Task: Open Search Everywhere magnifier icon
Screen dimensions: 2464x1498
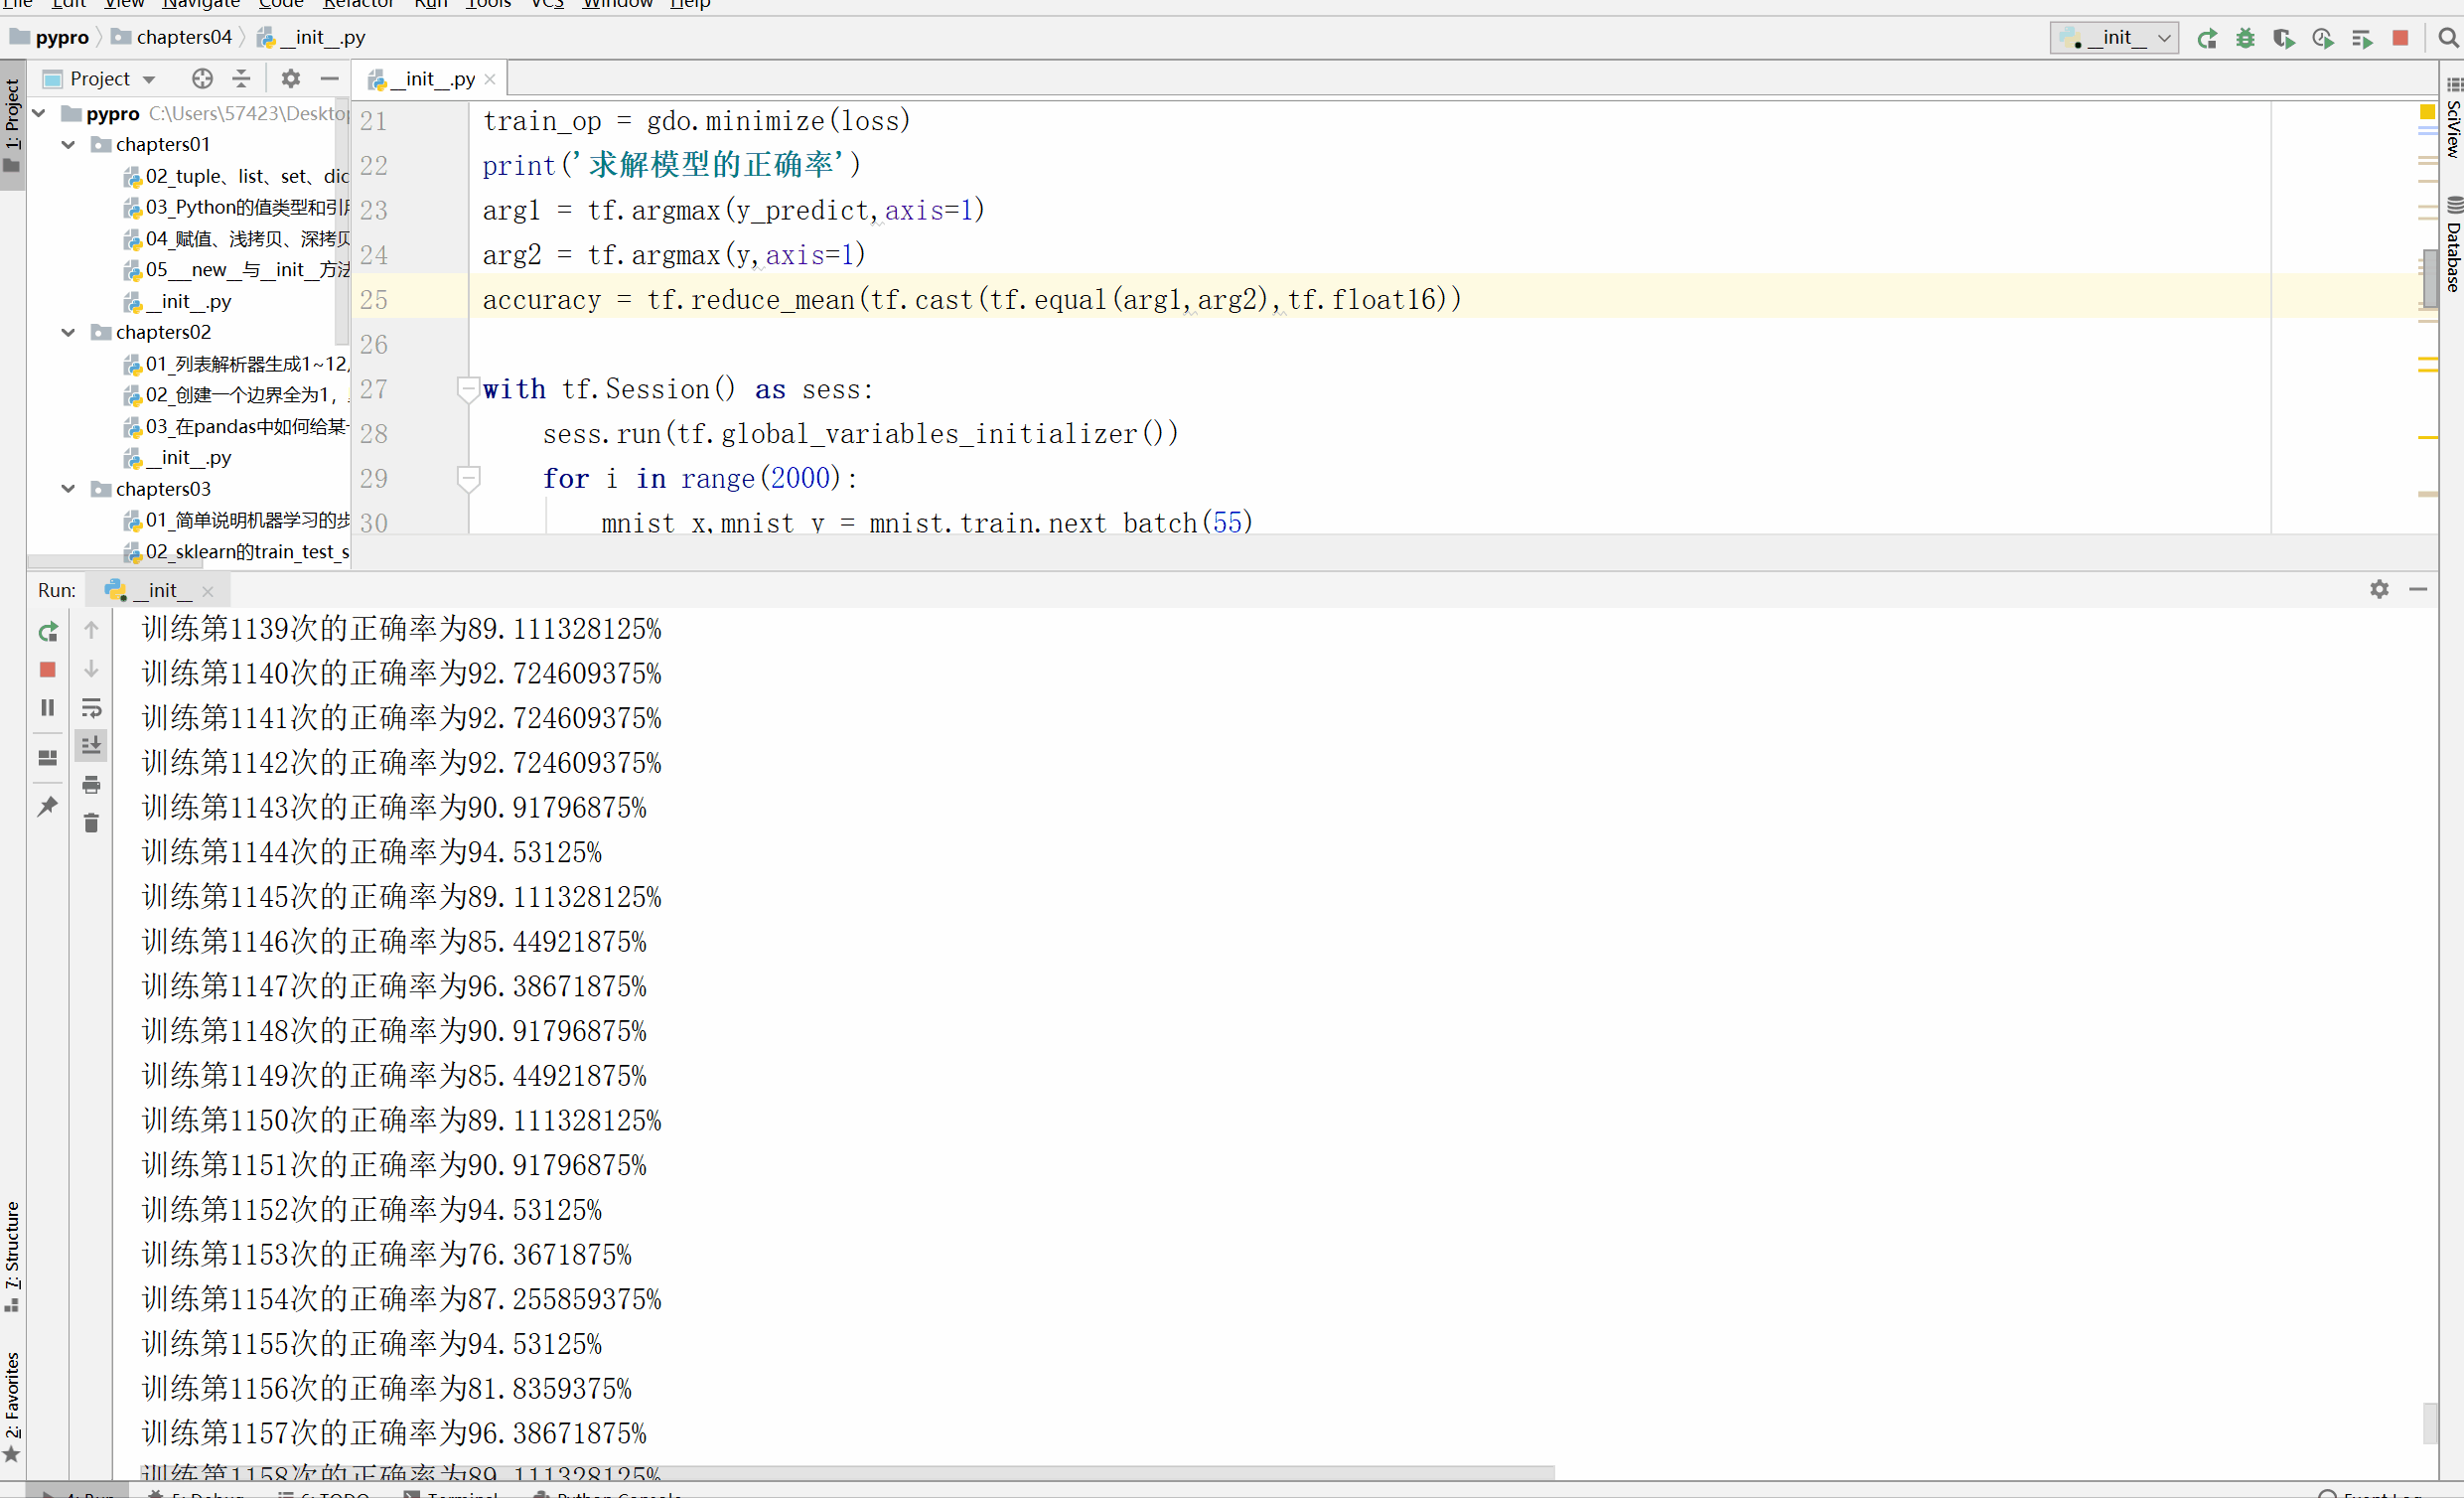Action: [2447, 38]
